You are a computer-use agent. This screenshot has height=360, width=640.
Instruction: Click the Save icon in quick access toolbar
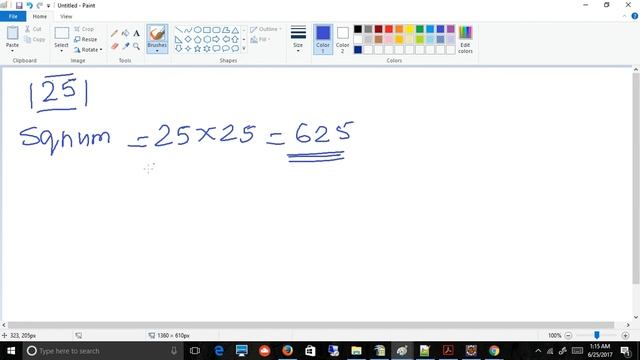point(19,5)
